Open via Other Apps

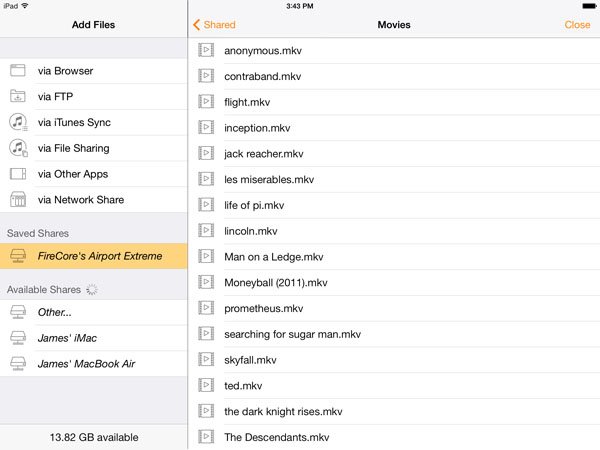click(94, 174)
